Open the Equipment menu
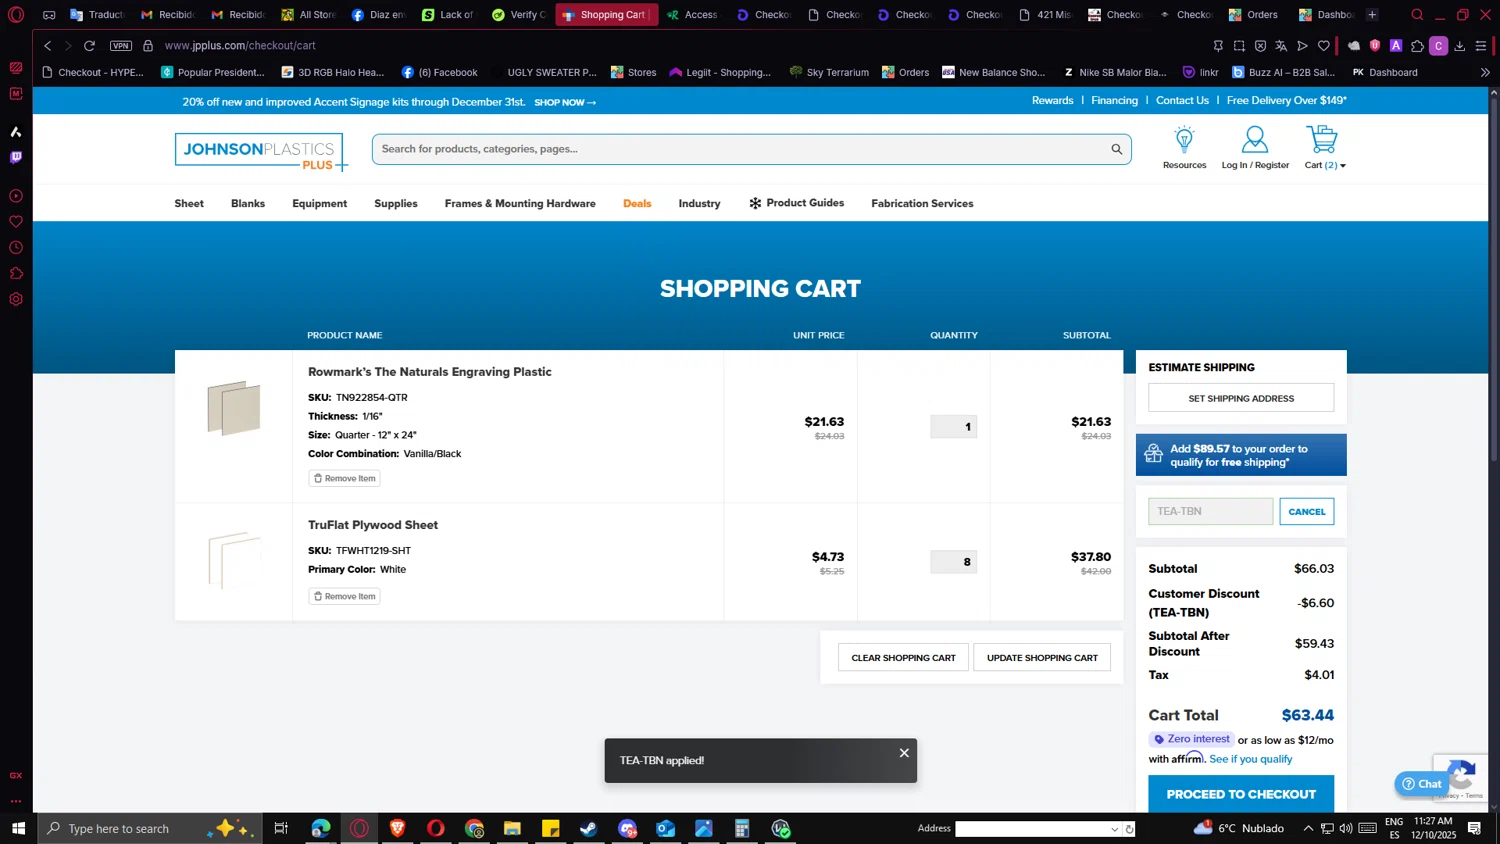 click(320, 204)
